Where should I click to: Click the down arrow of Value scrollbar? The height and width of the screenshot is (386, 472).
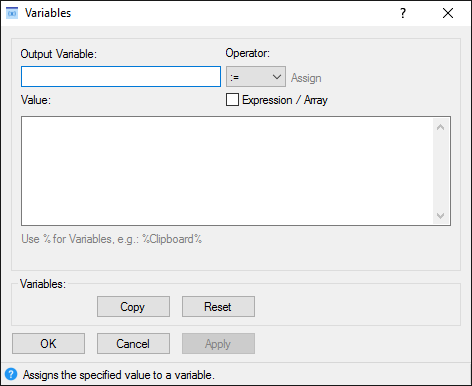tap(440, 216)
